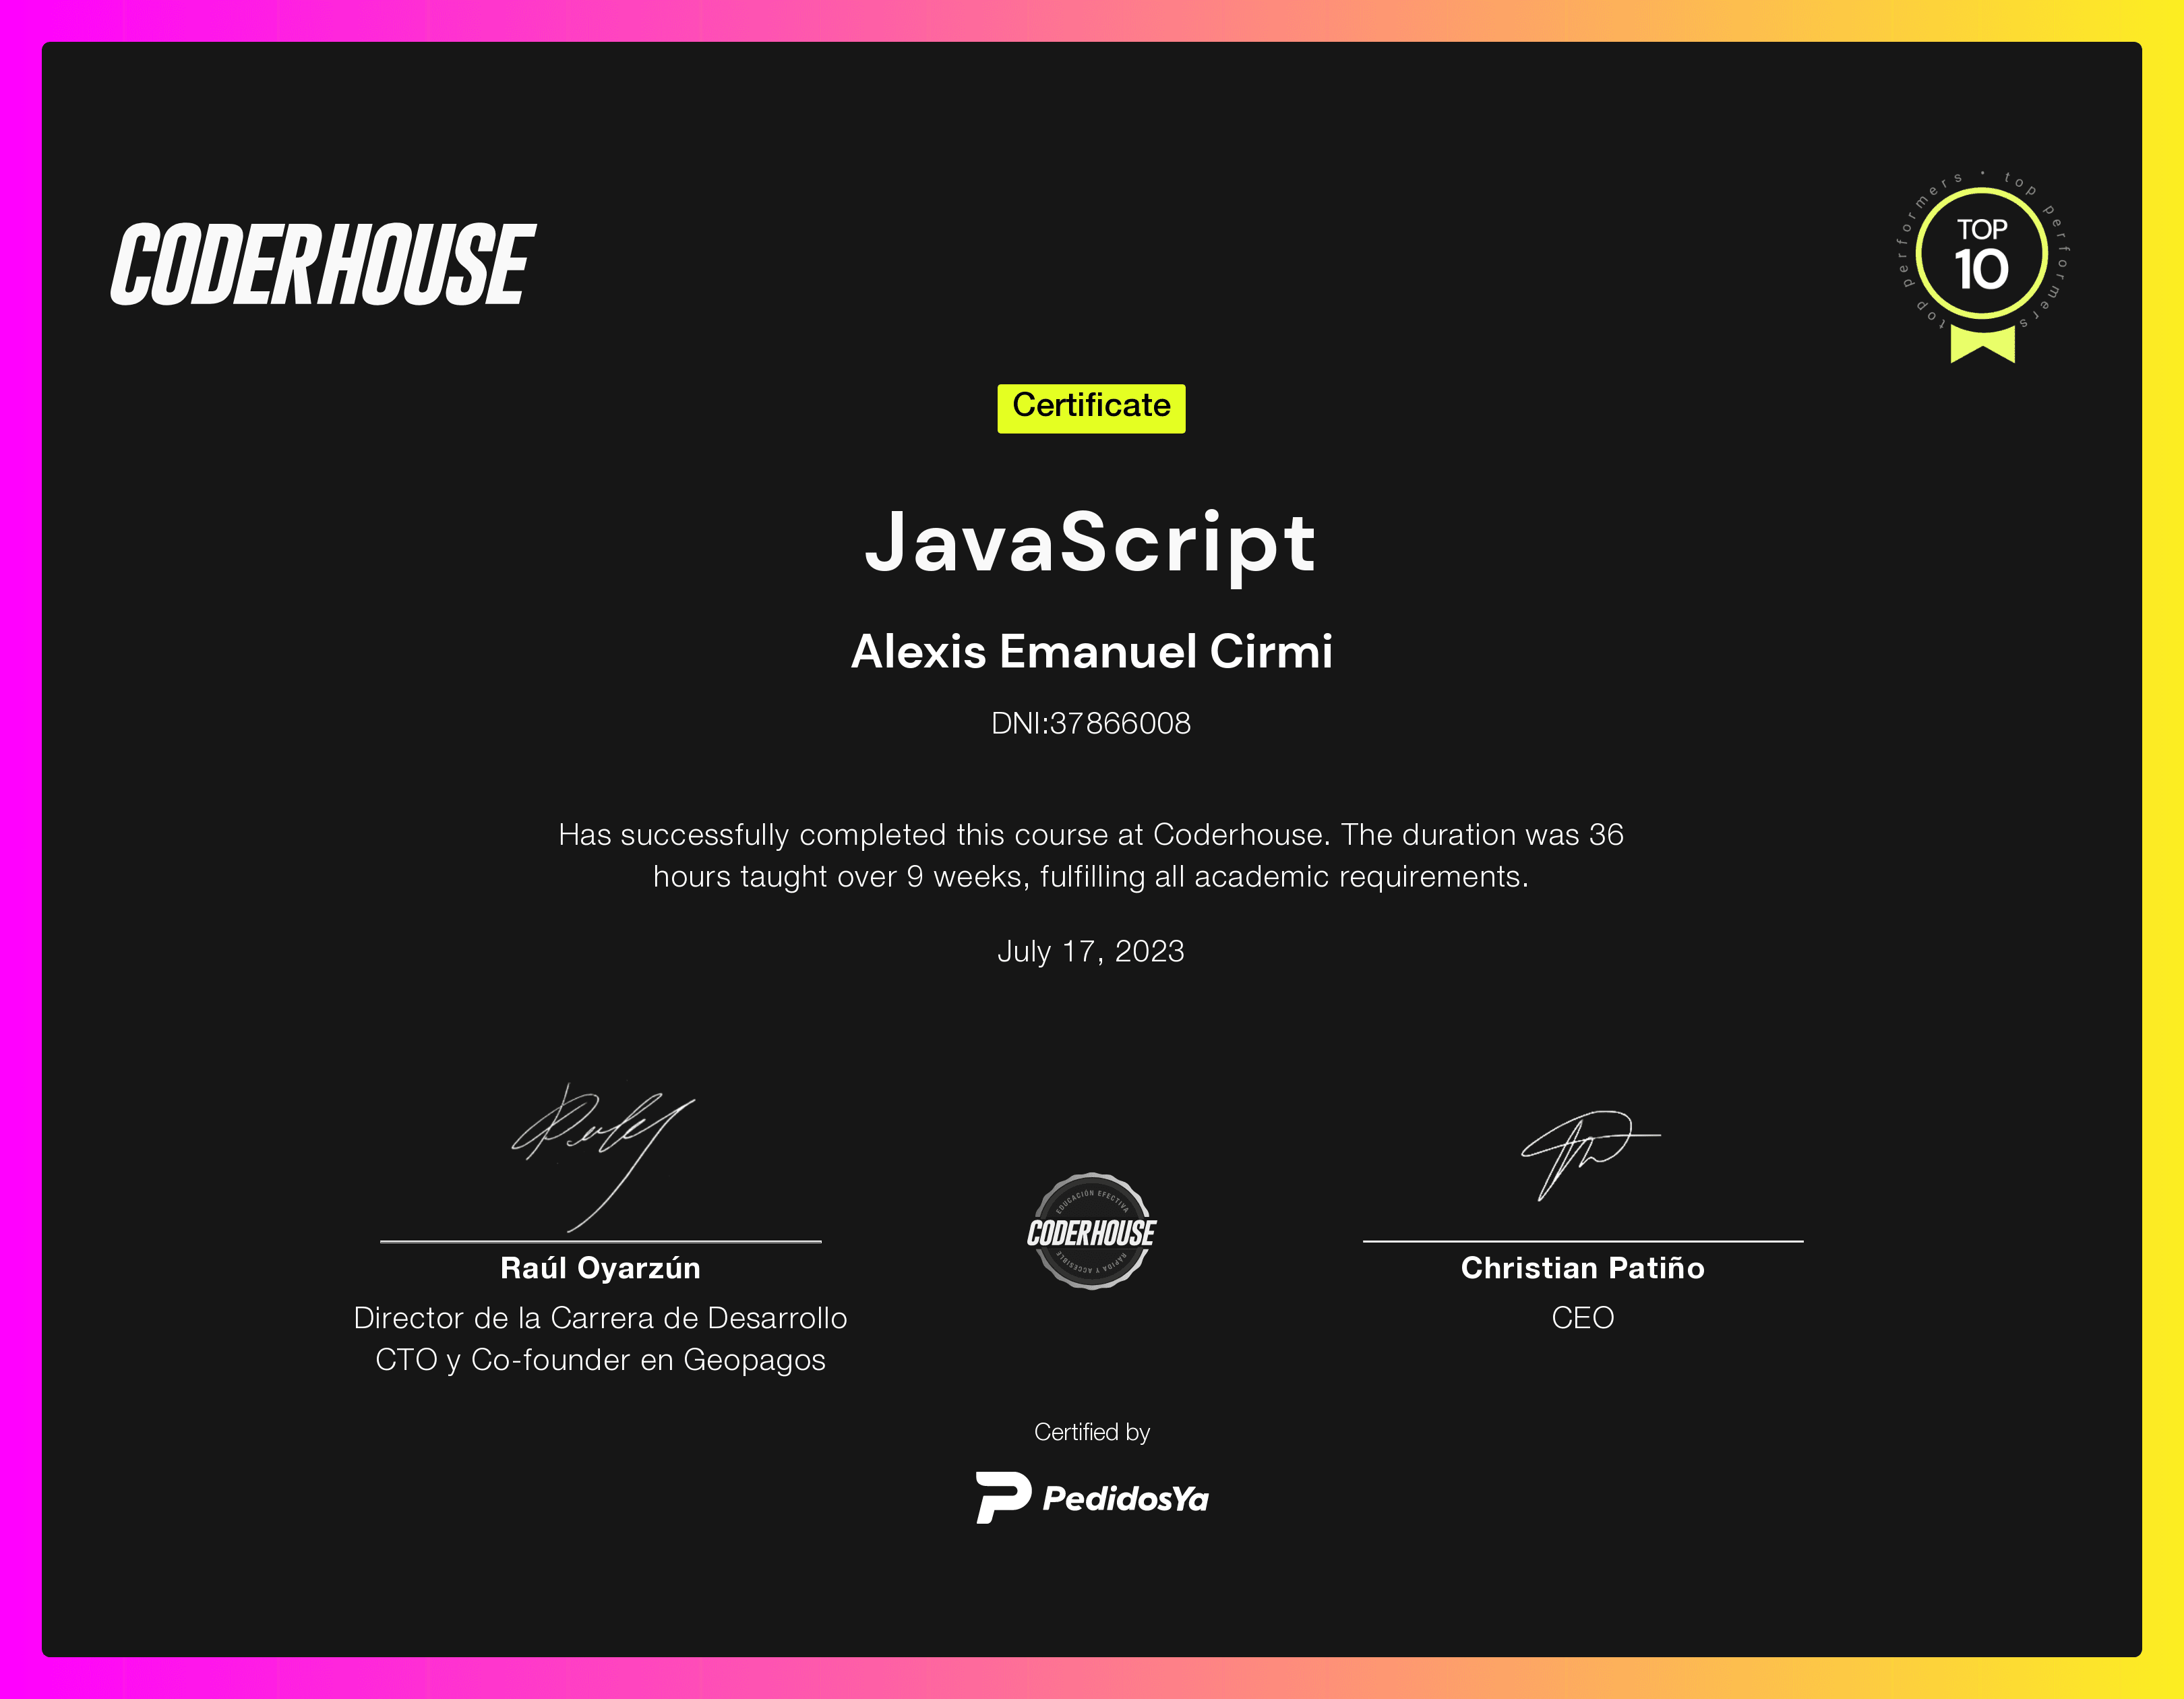Image resolution: width=2184 pixels, height=1699 pixels.
Task: Click the Top 10 performers badge
Action: [x=1983, y=266]
